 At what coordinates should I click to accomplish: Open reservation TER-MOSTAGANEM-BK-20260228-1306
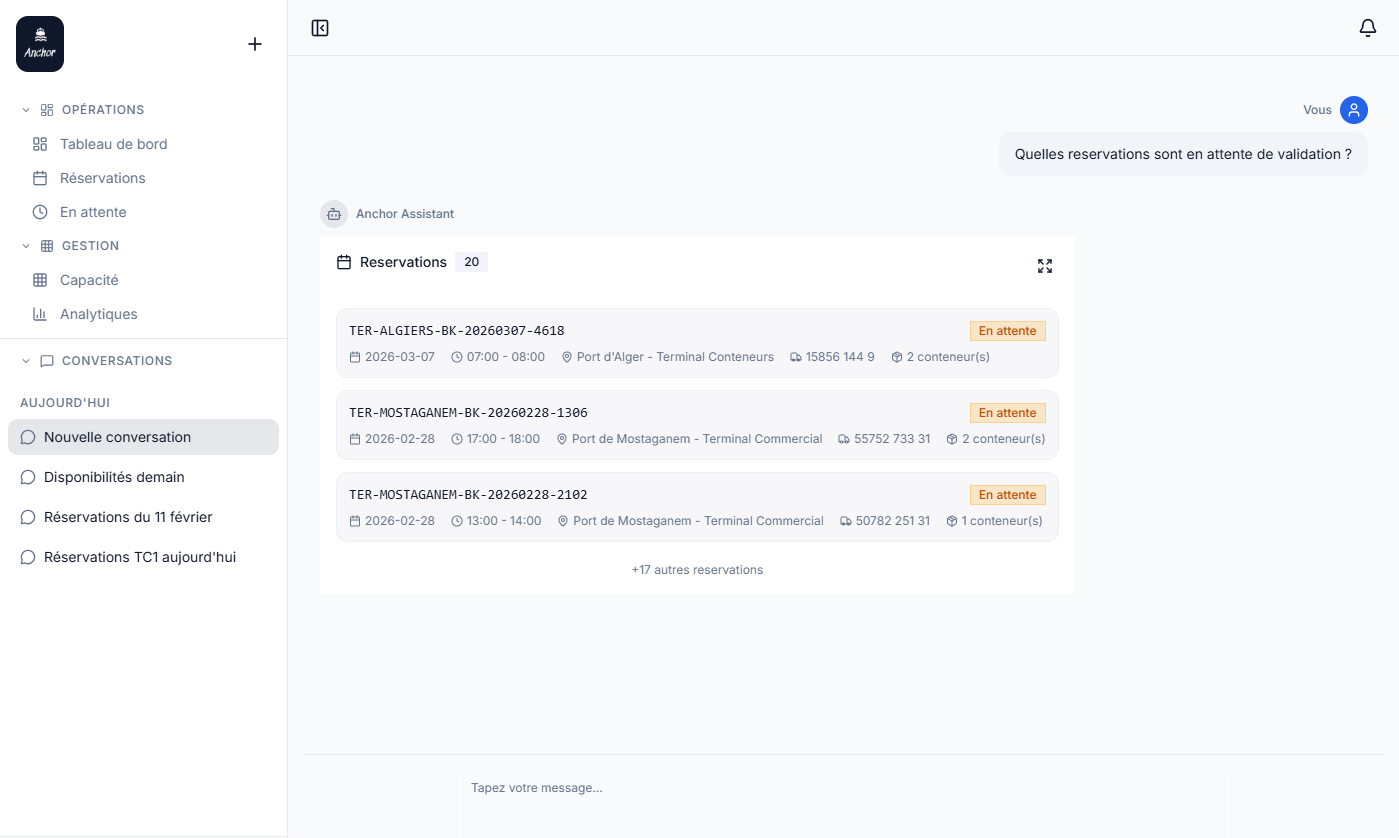click(697, 425)
